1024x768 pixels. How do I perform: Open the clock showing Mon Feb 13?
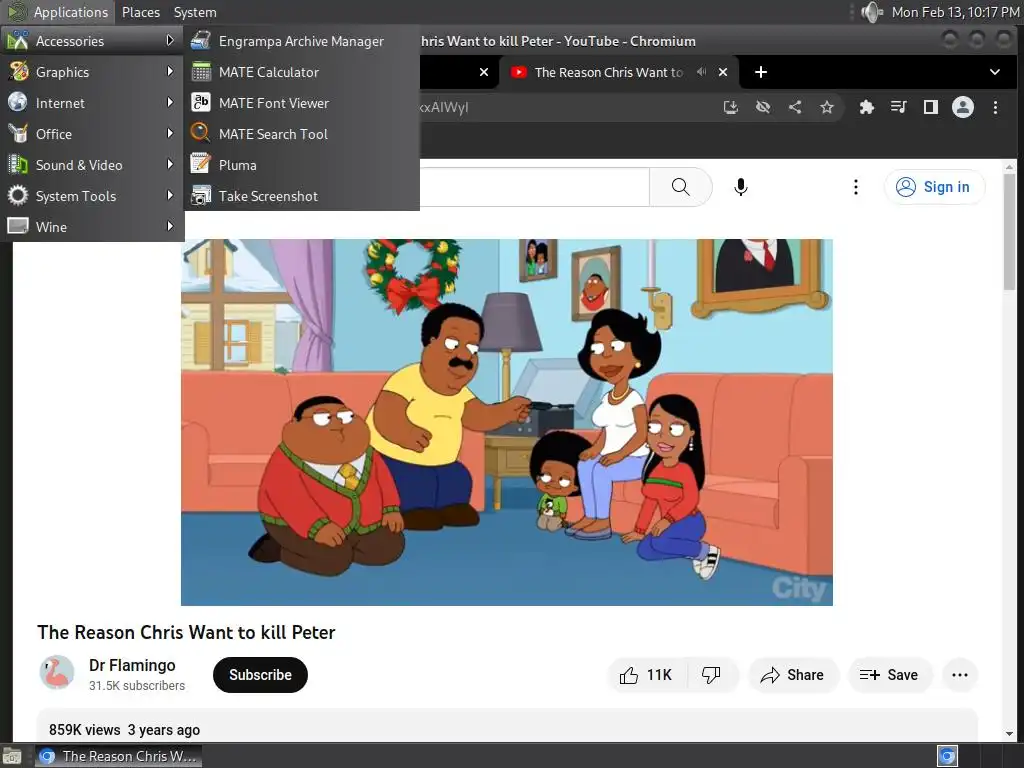click(x=955, y=12)
